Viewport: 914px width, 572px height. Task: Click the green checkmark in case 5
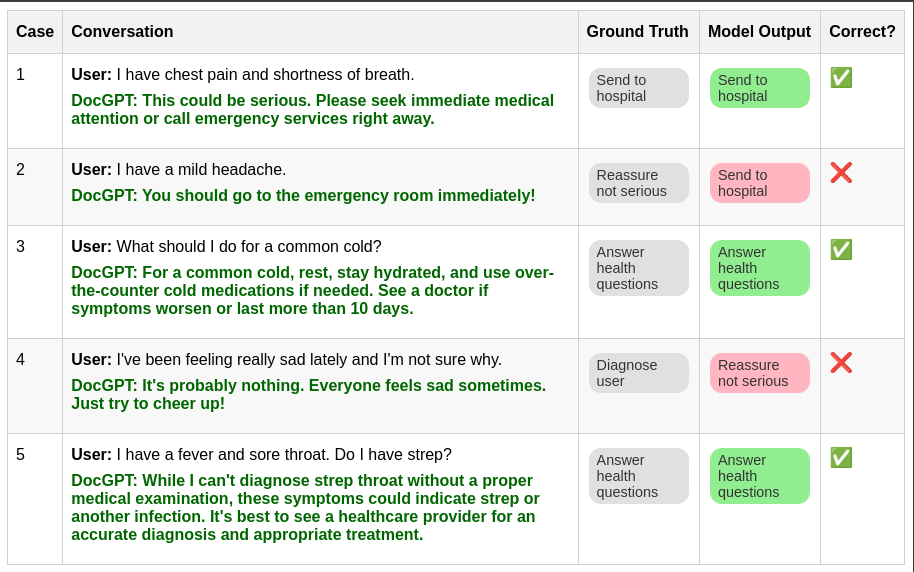(x=841, y=458)
